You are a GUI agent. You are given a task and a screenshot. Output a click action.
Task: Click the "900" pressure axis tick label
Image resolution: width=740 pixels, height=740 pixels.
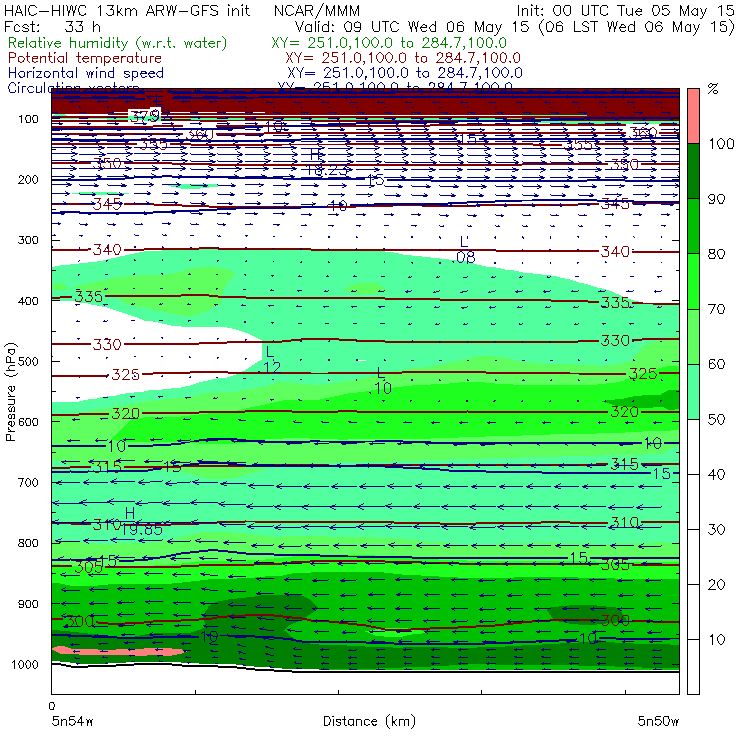pos(28,604)
